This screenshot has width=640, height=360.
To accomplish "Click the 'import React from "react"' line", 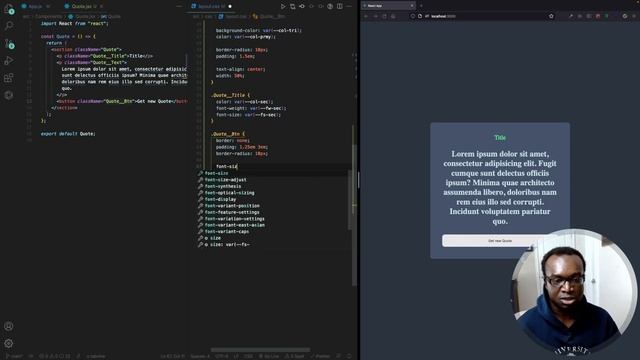I will tap(75, 24).
